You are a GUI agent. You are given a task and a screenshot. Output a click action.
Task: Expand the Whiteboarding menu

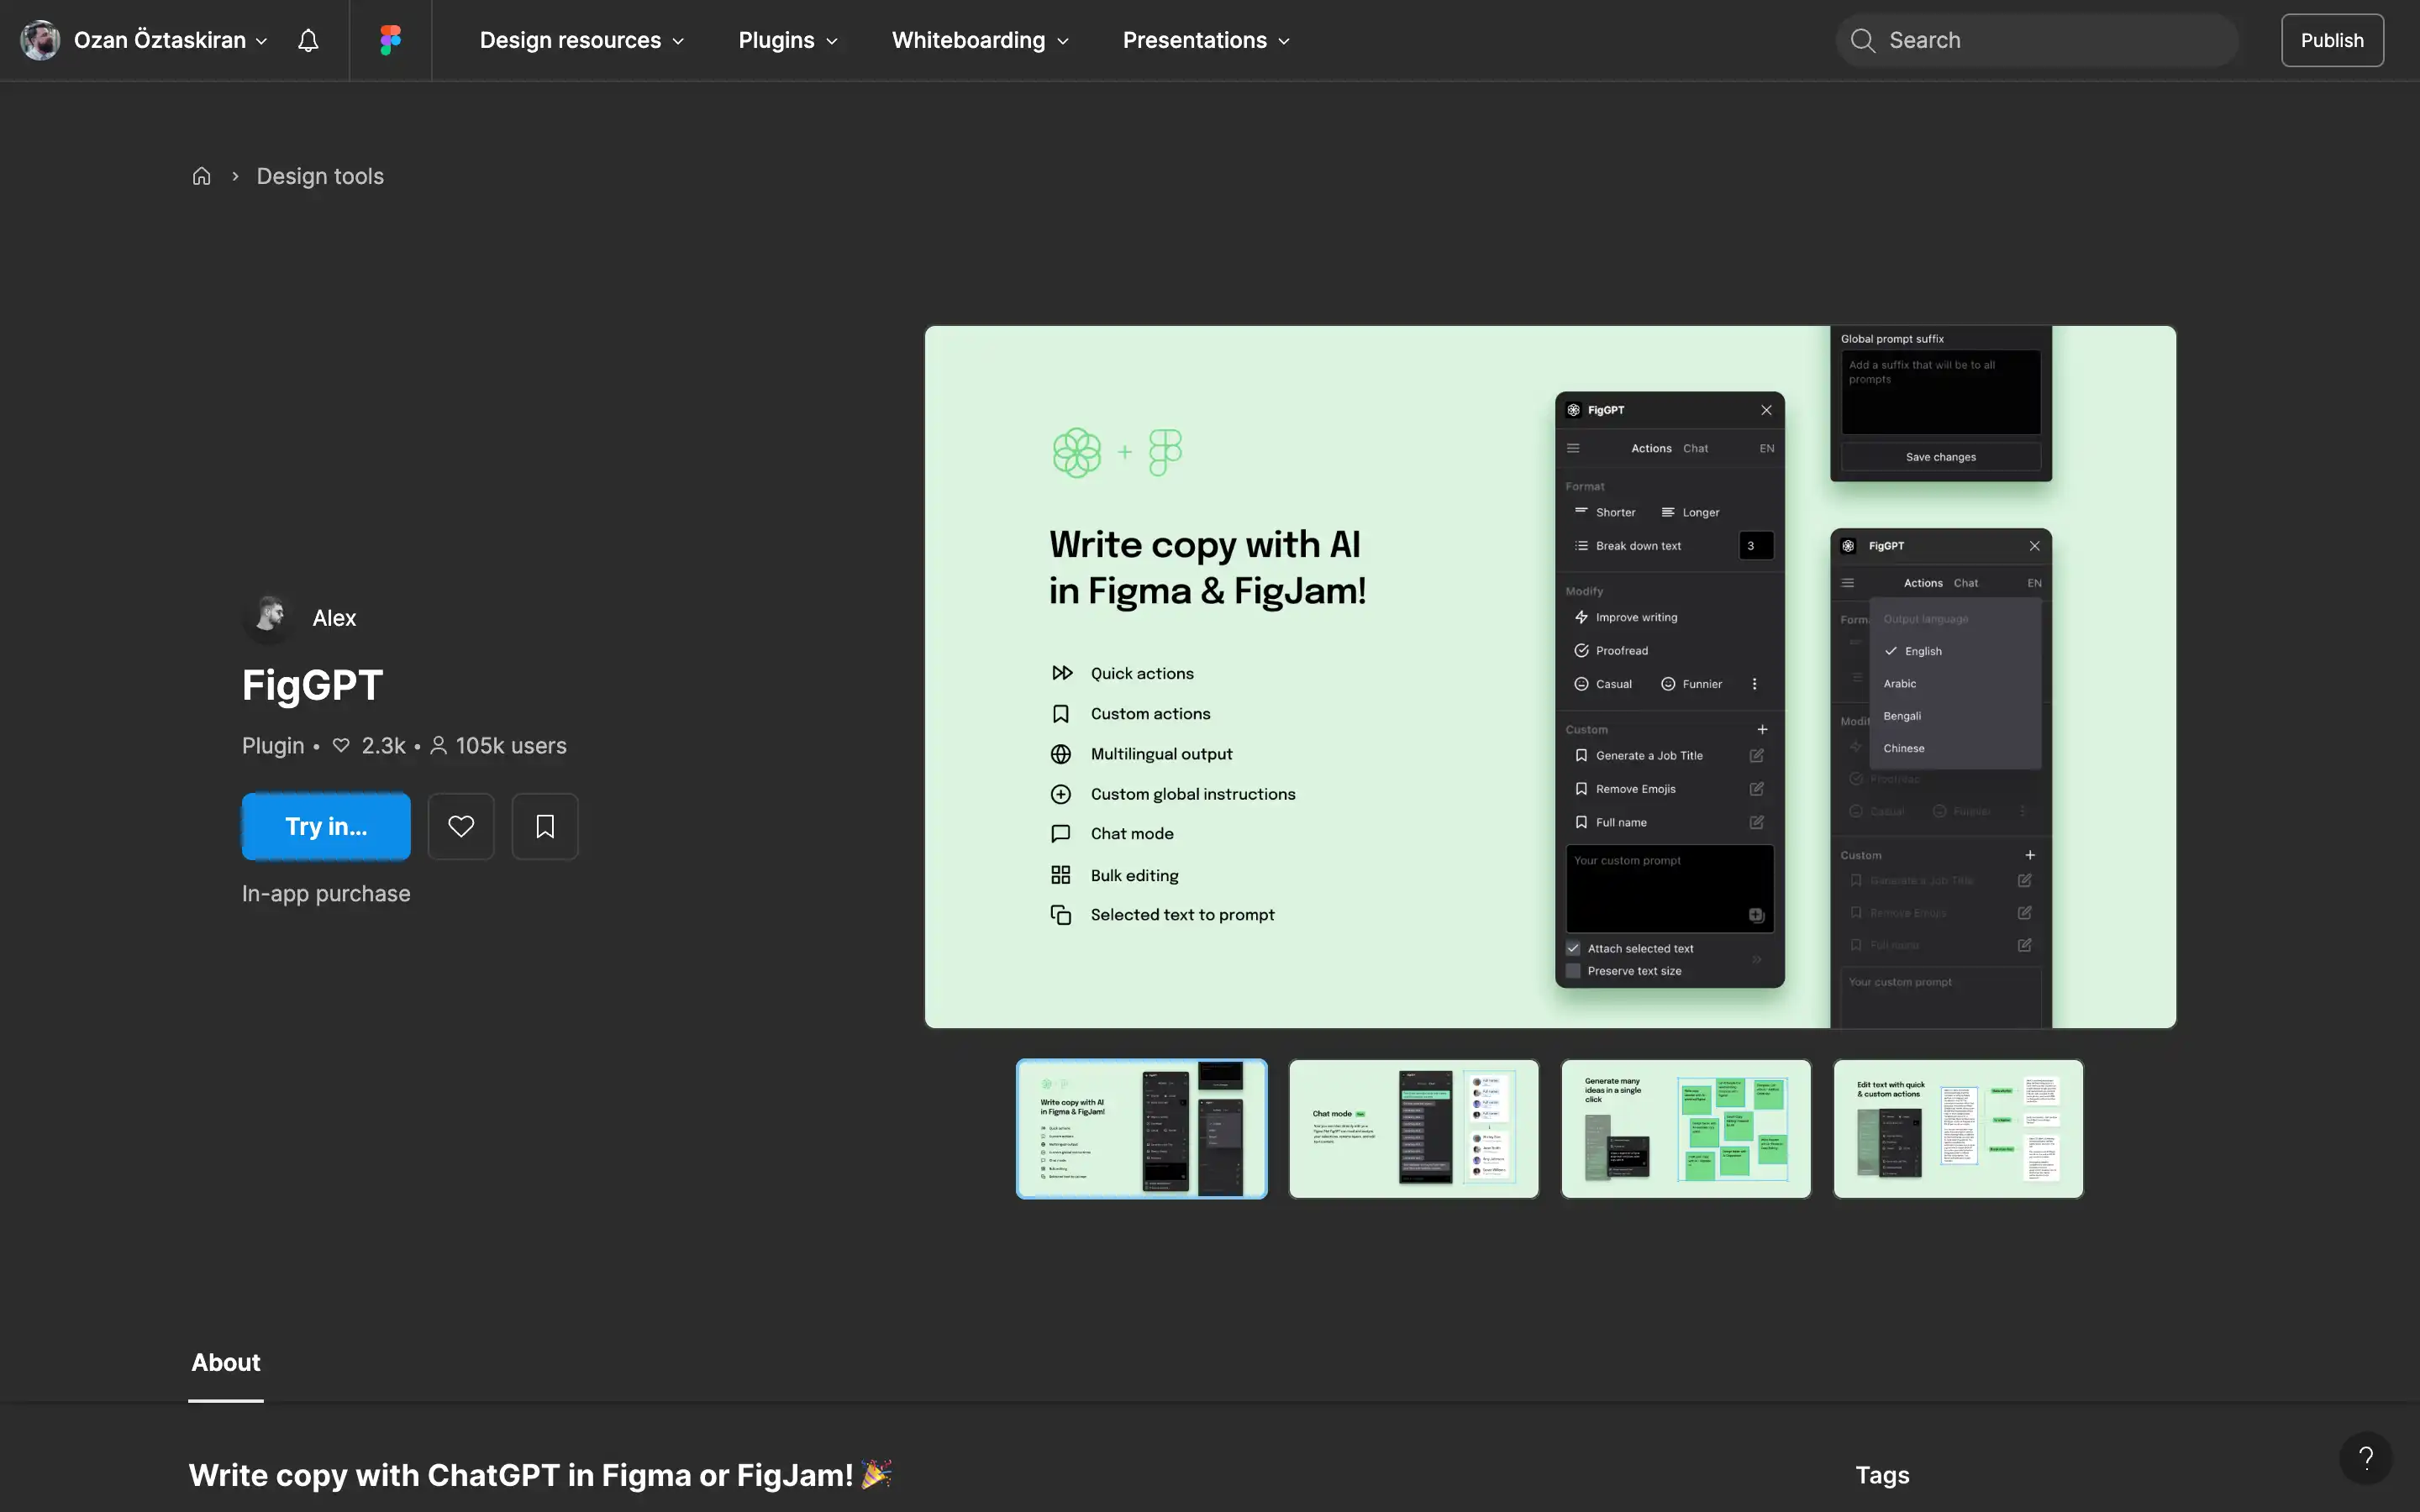[980, 40]
